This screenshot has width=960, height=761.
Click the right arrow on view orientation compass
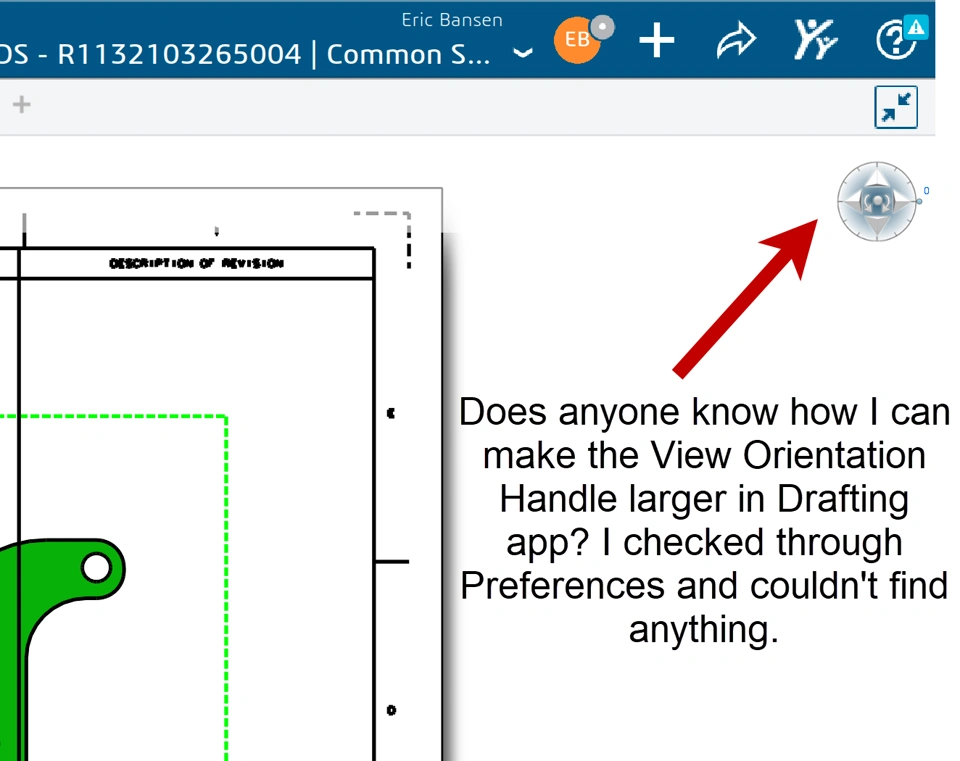900,201
